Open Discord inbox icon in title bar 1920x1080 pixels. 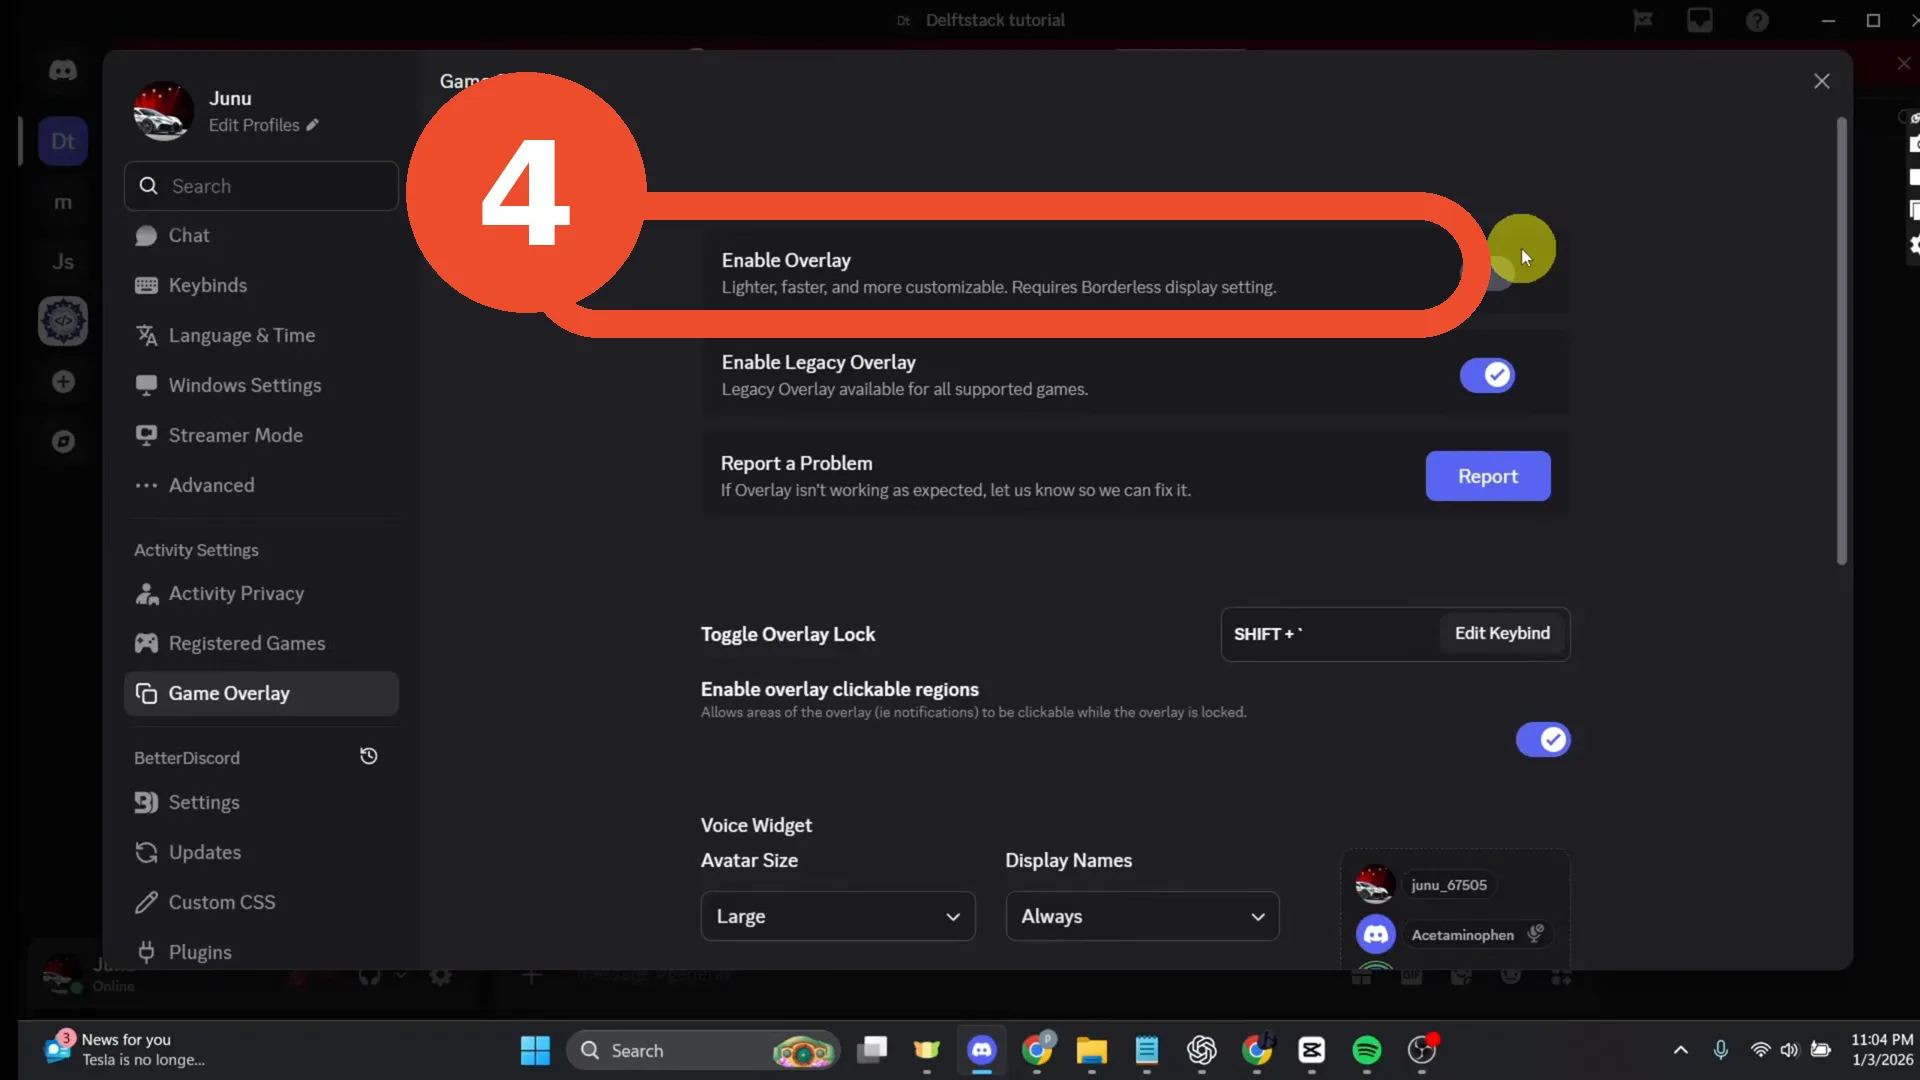(x=1700, y=20)
